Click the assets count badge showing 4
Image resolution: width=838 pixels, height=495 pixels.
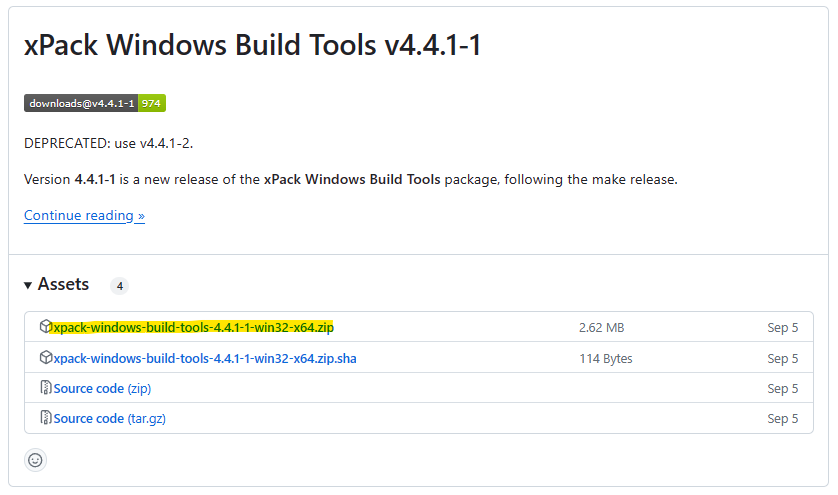(x=120, y=286)
